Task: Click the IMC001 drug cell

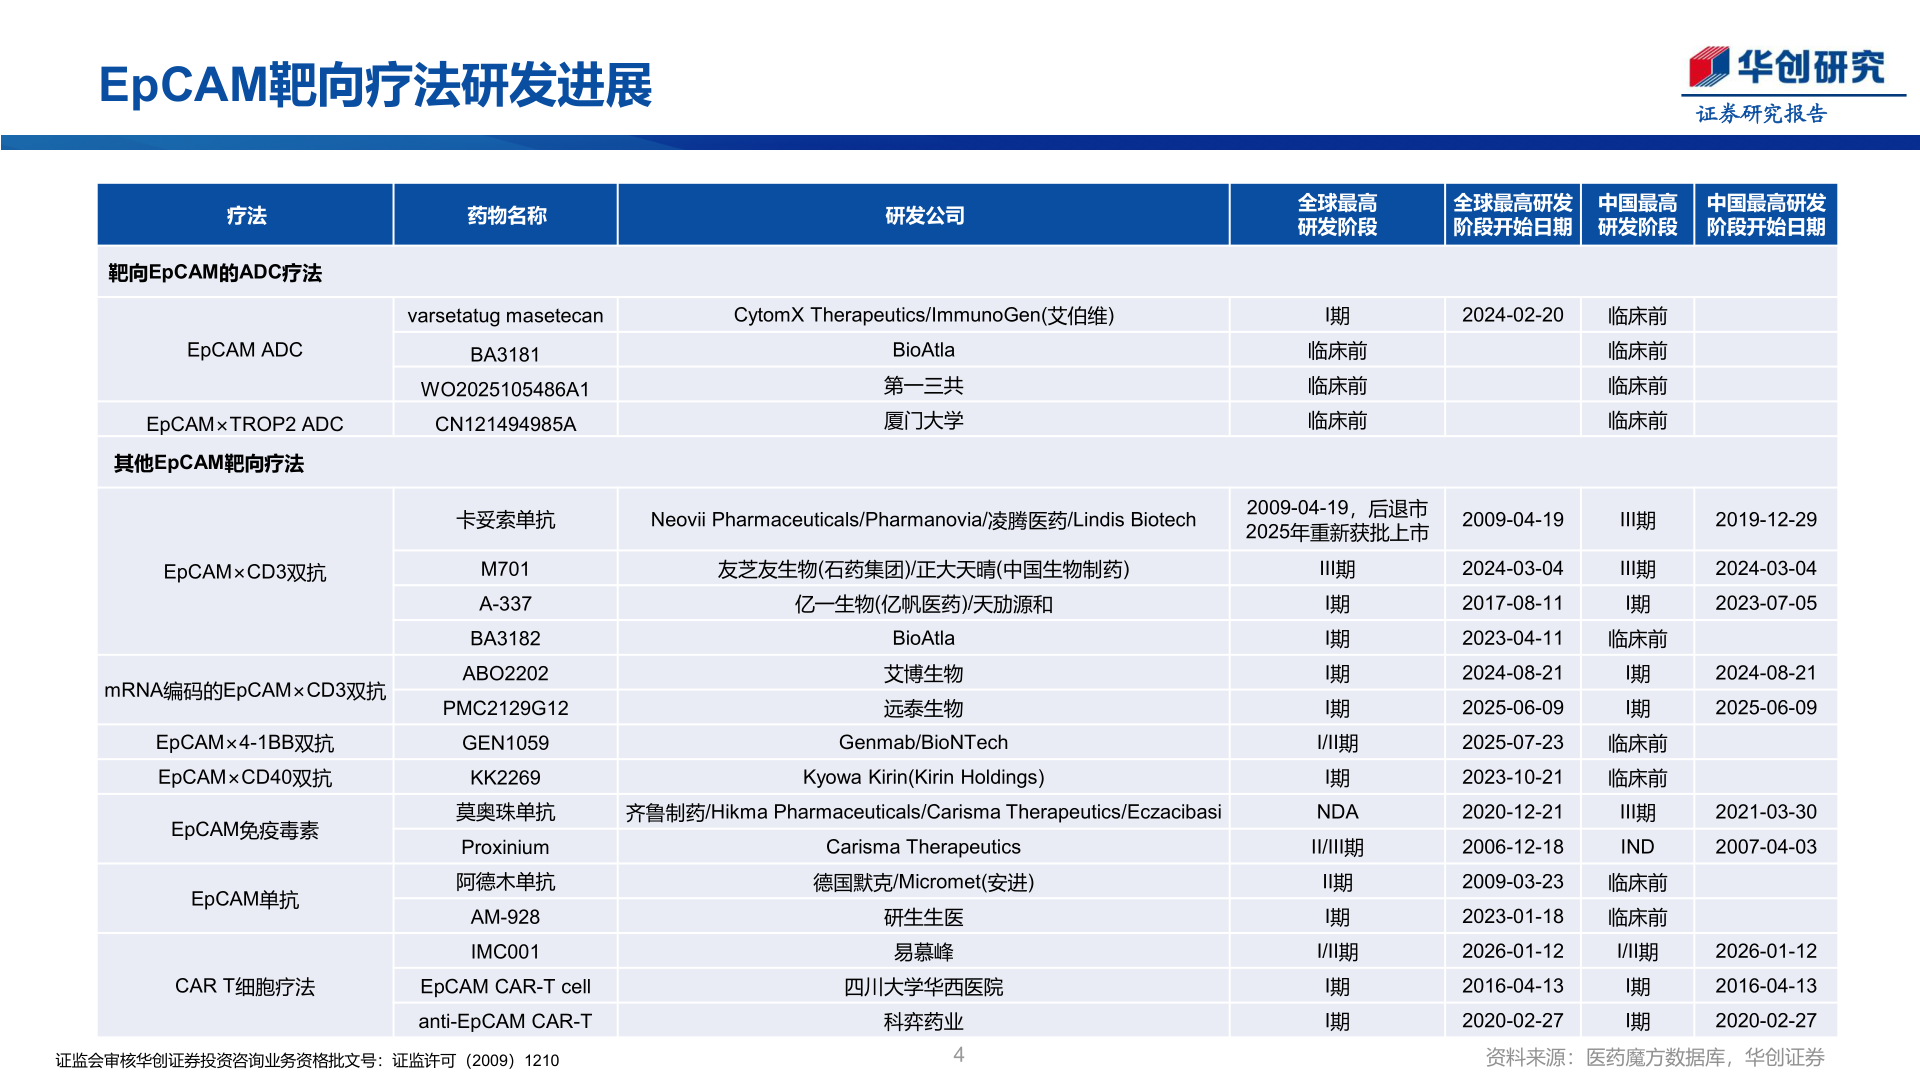Action: 506,951
